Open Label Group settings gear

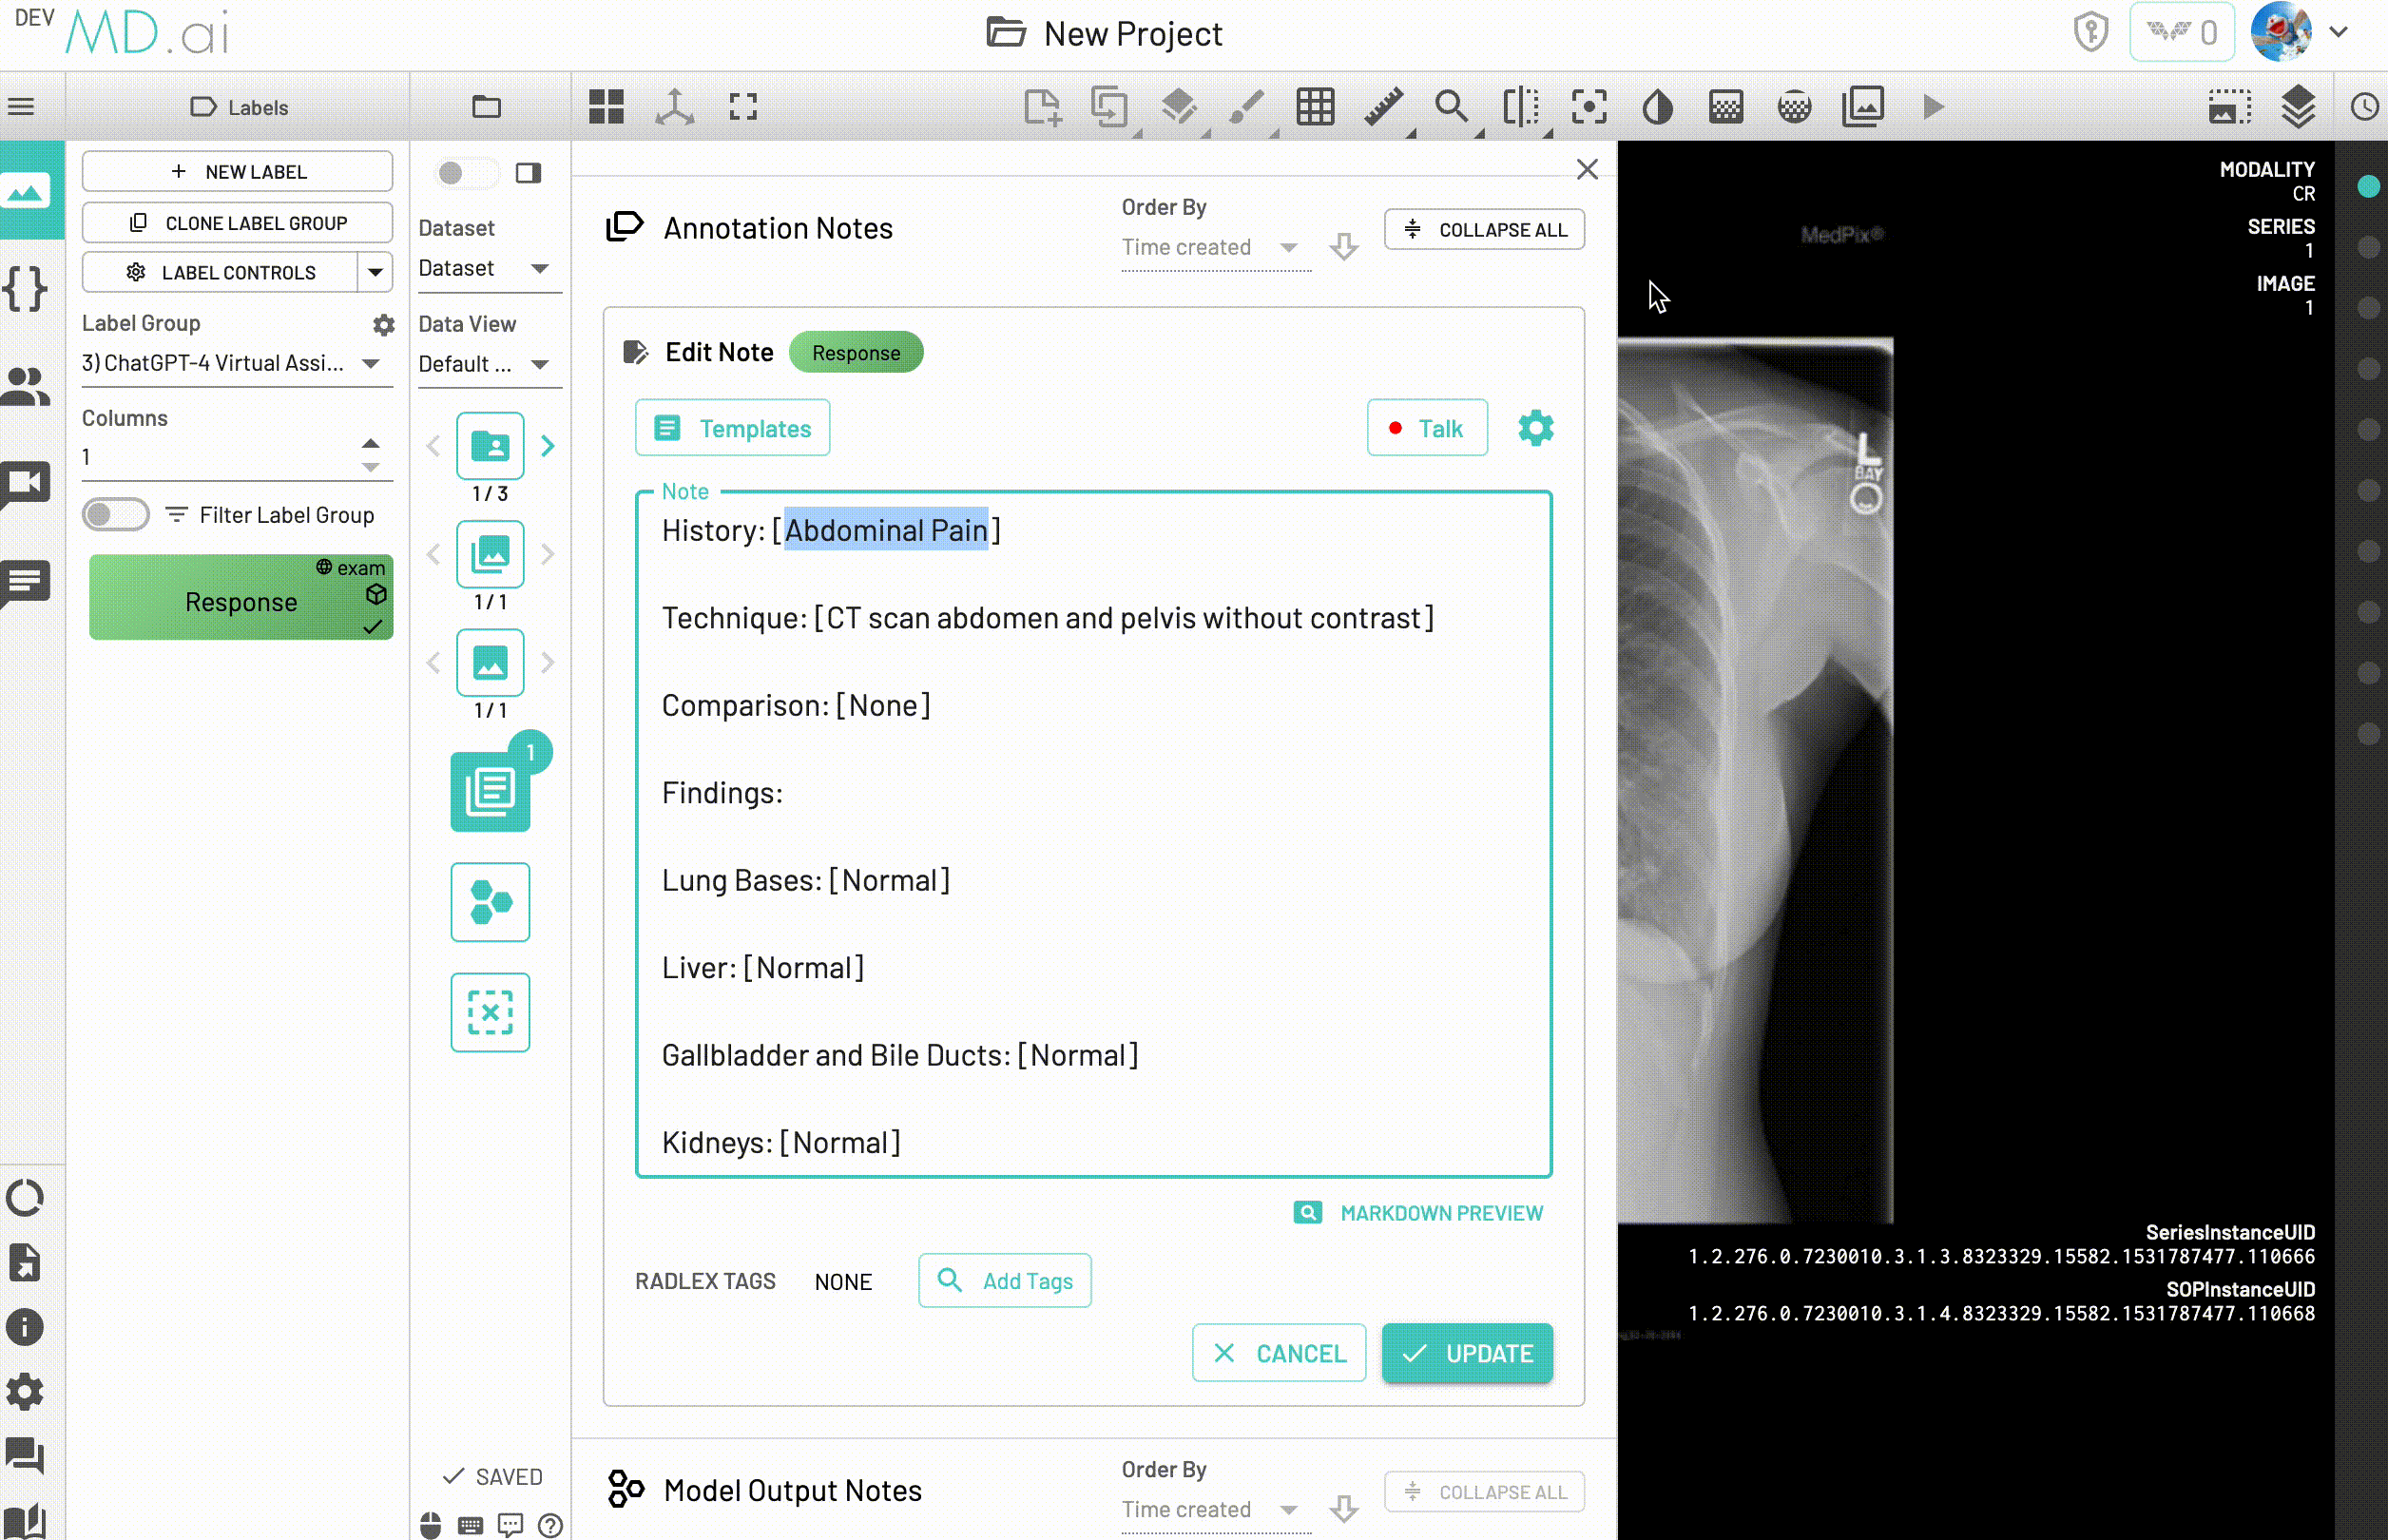[384, 325]
